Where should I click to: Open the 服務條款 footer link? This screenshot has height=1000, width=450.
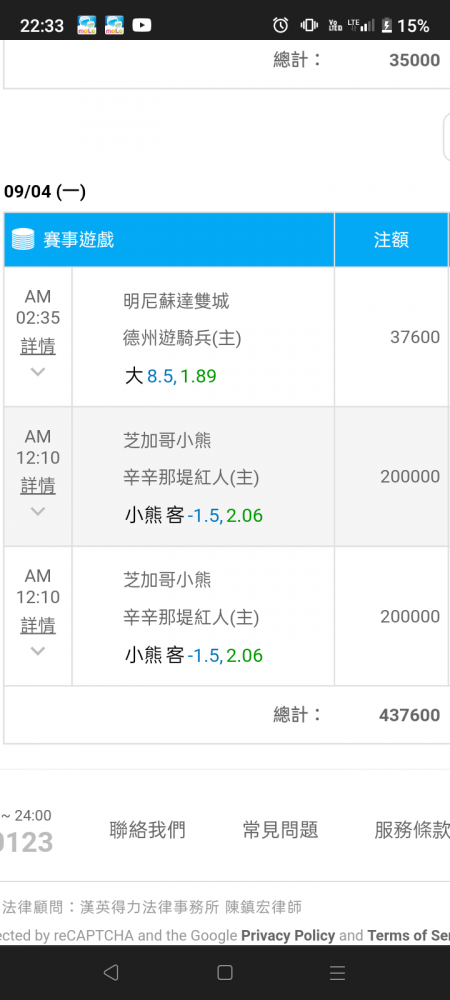[412, 830]
